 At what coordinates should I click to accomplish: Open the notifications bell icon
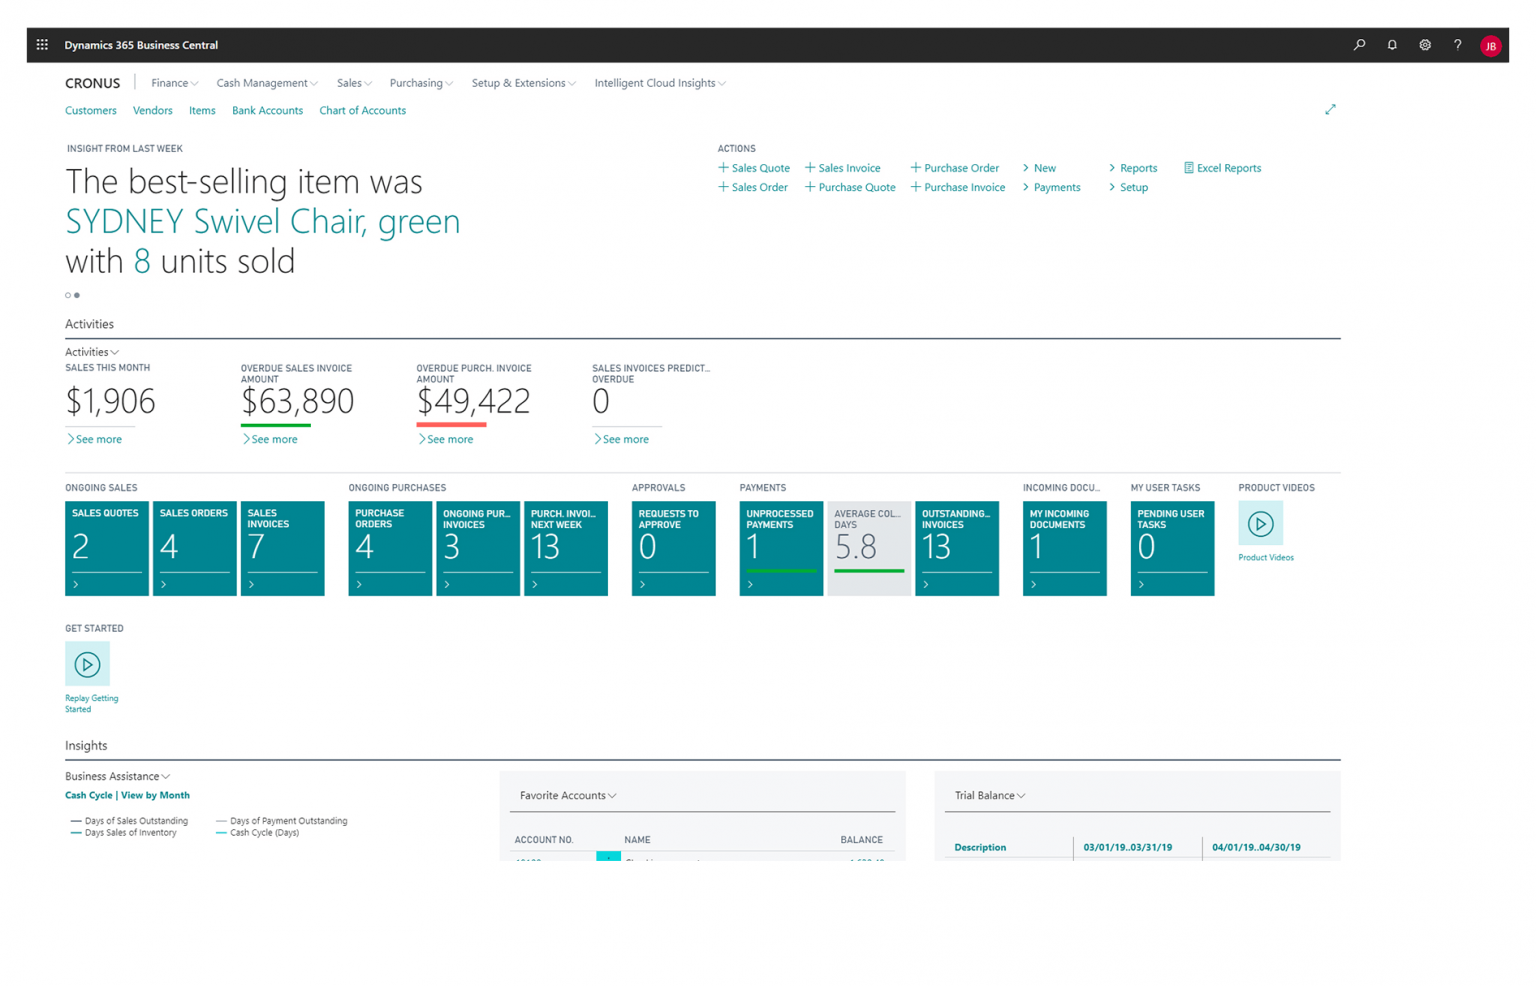1392,44
